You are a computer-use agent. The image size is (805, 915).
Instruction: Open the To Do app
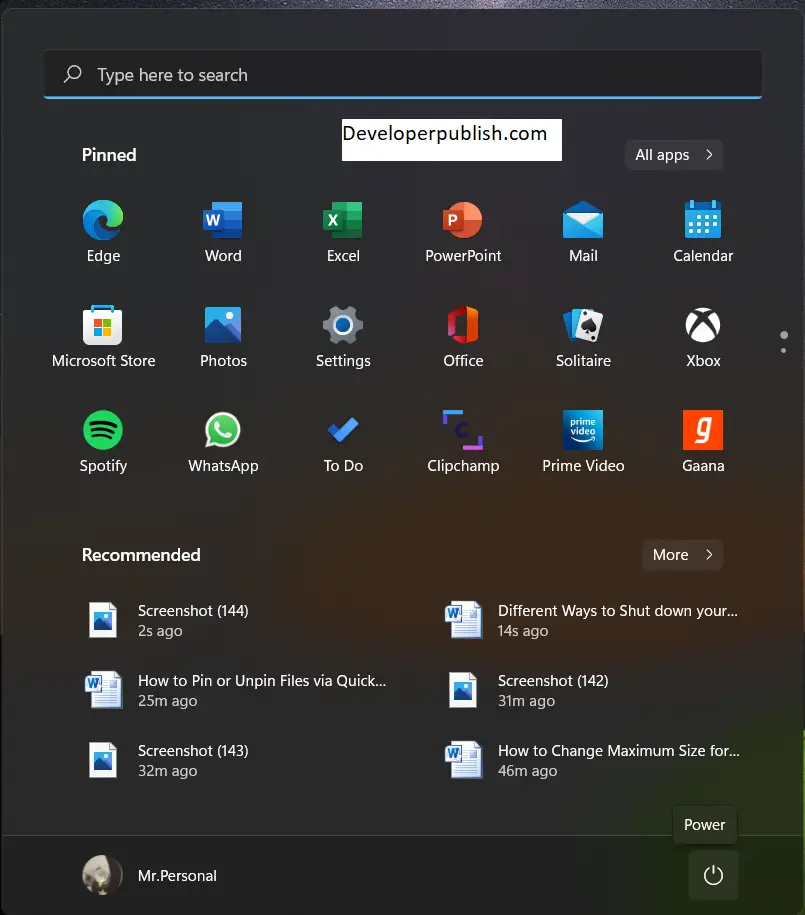coord(343,442)
